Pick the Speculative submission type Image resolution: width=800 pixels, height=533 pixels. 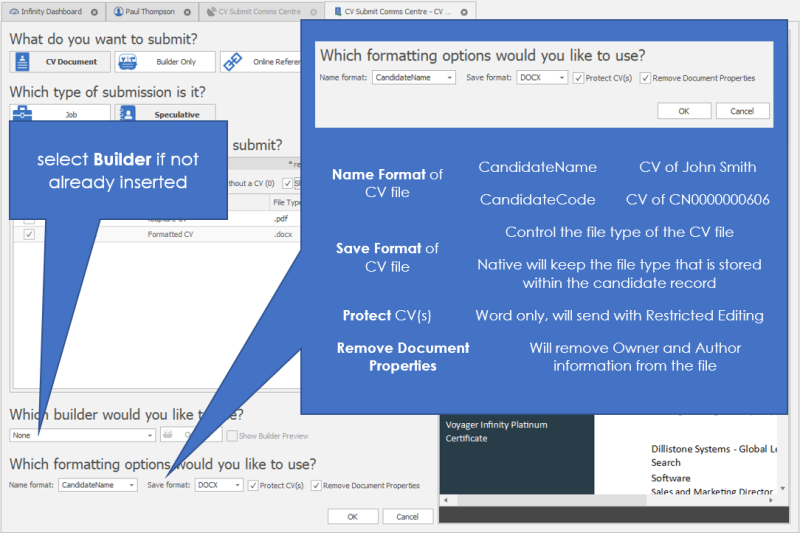click(x=164, y=115)
